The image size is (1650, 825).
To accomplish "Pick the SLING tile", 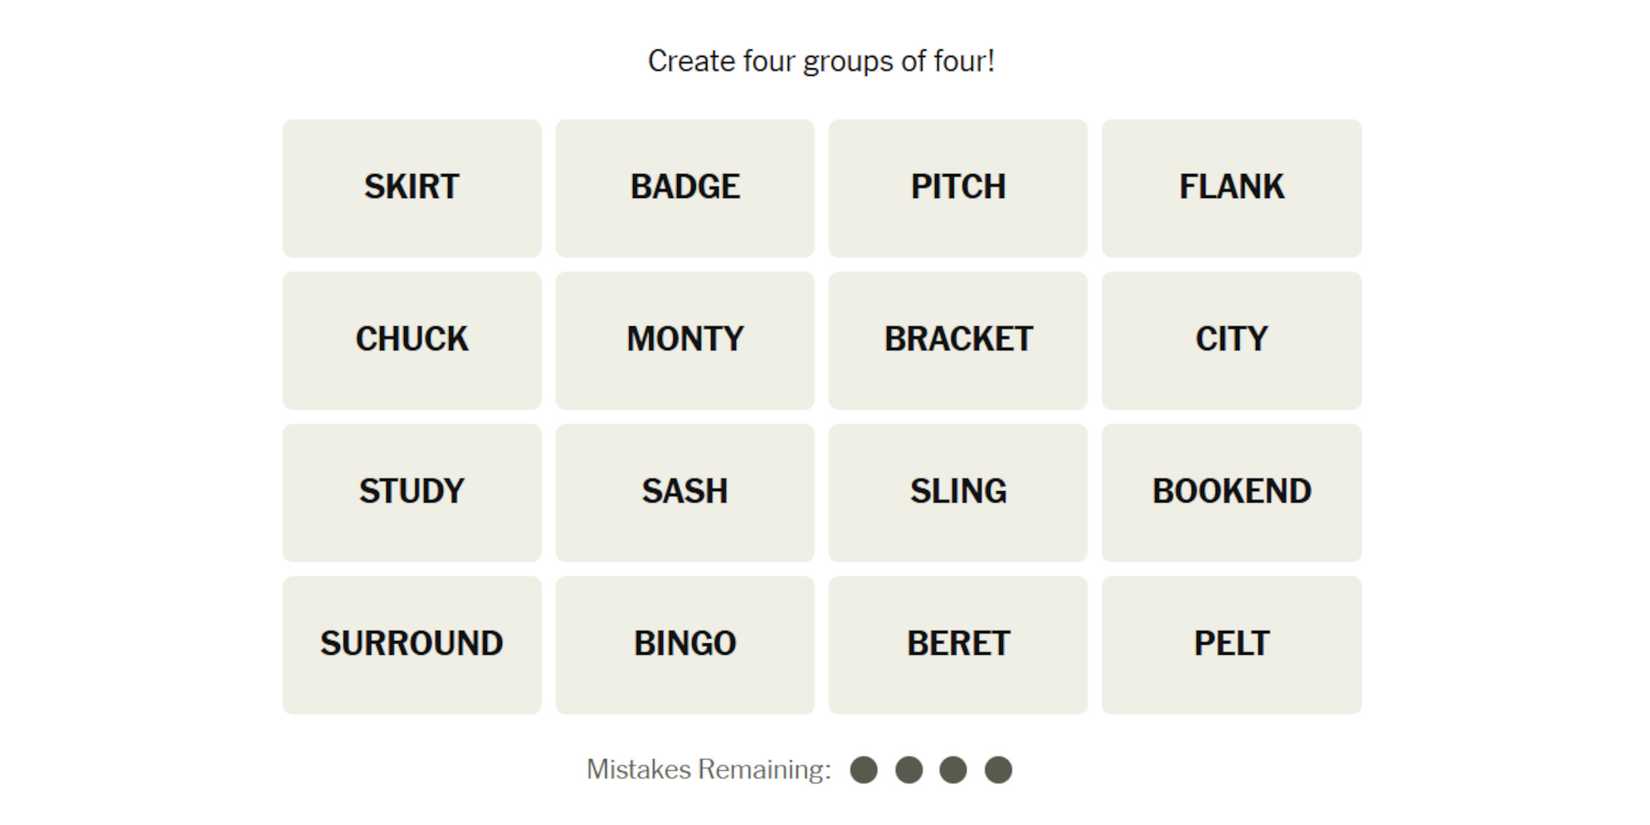I will pos(958,492).
